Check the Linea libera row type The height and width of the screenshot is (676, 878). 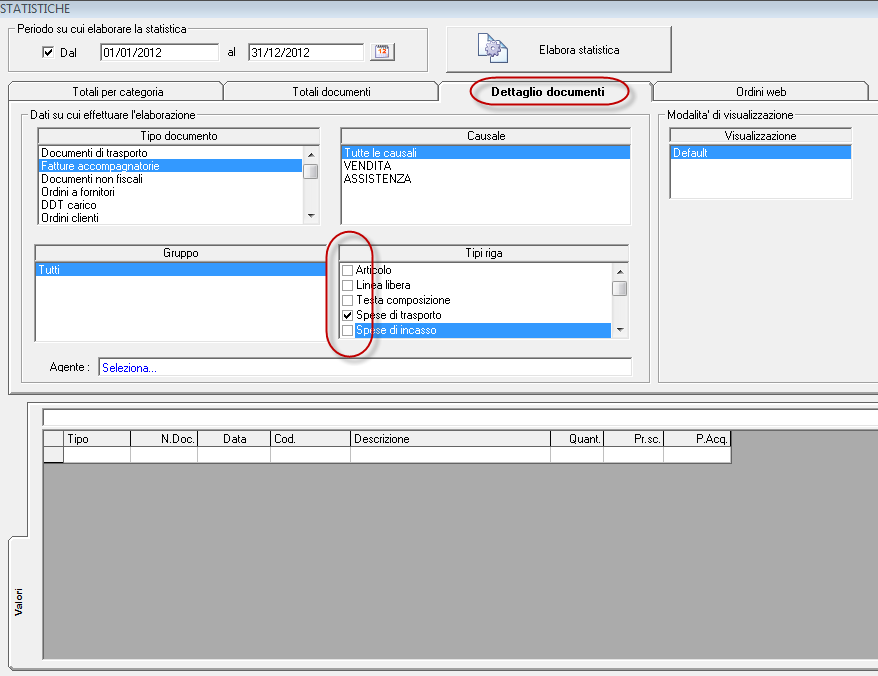(347, 285)
